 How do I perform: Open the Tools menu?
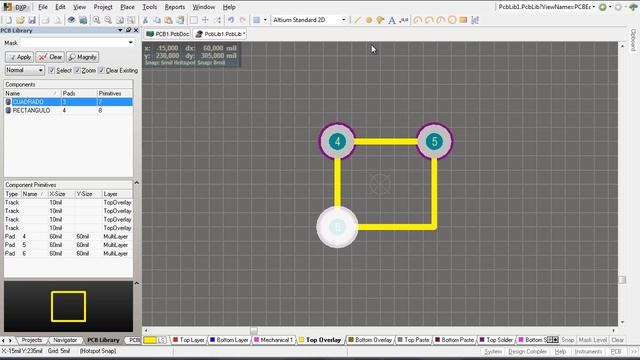(149, 7)
